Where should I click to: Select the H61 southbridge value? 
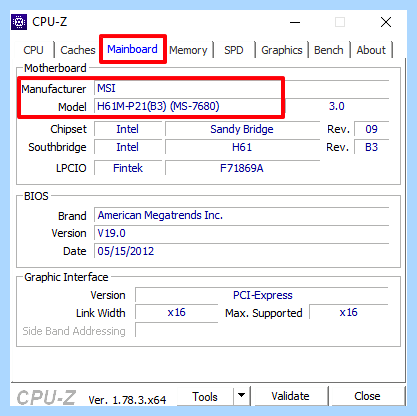point(242,147)
